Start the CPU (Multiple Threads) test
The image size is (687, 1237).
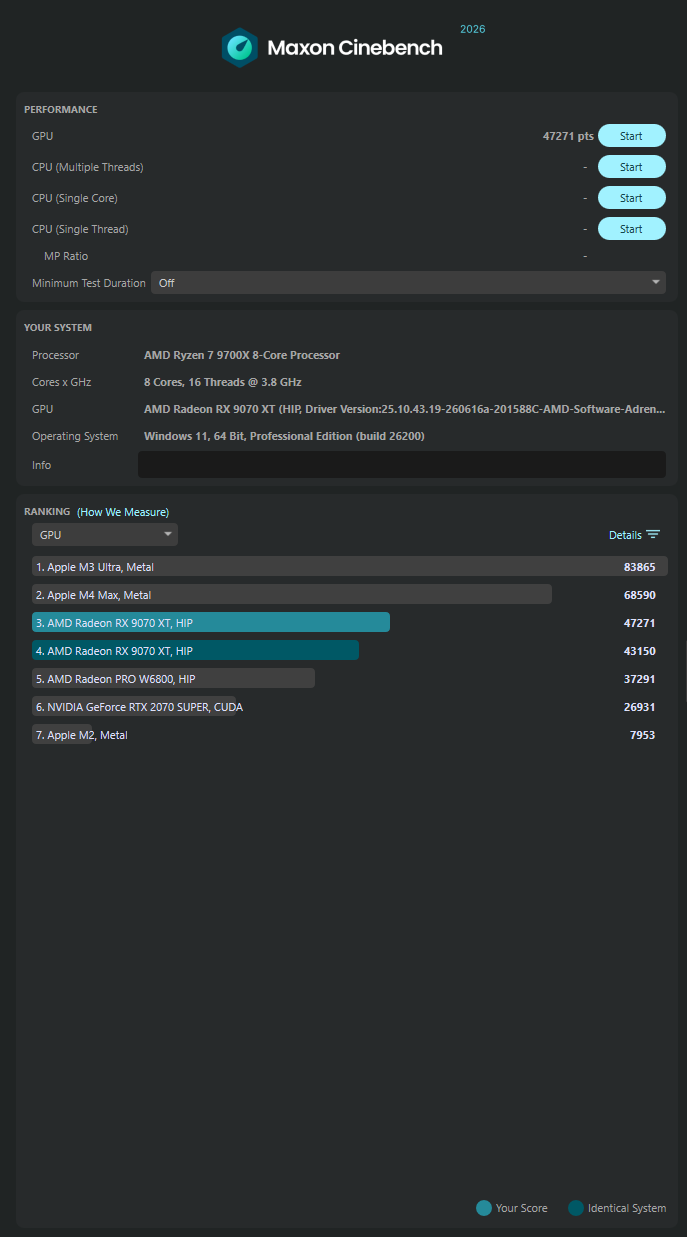(631, 167)
